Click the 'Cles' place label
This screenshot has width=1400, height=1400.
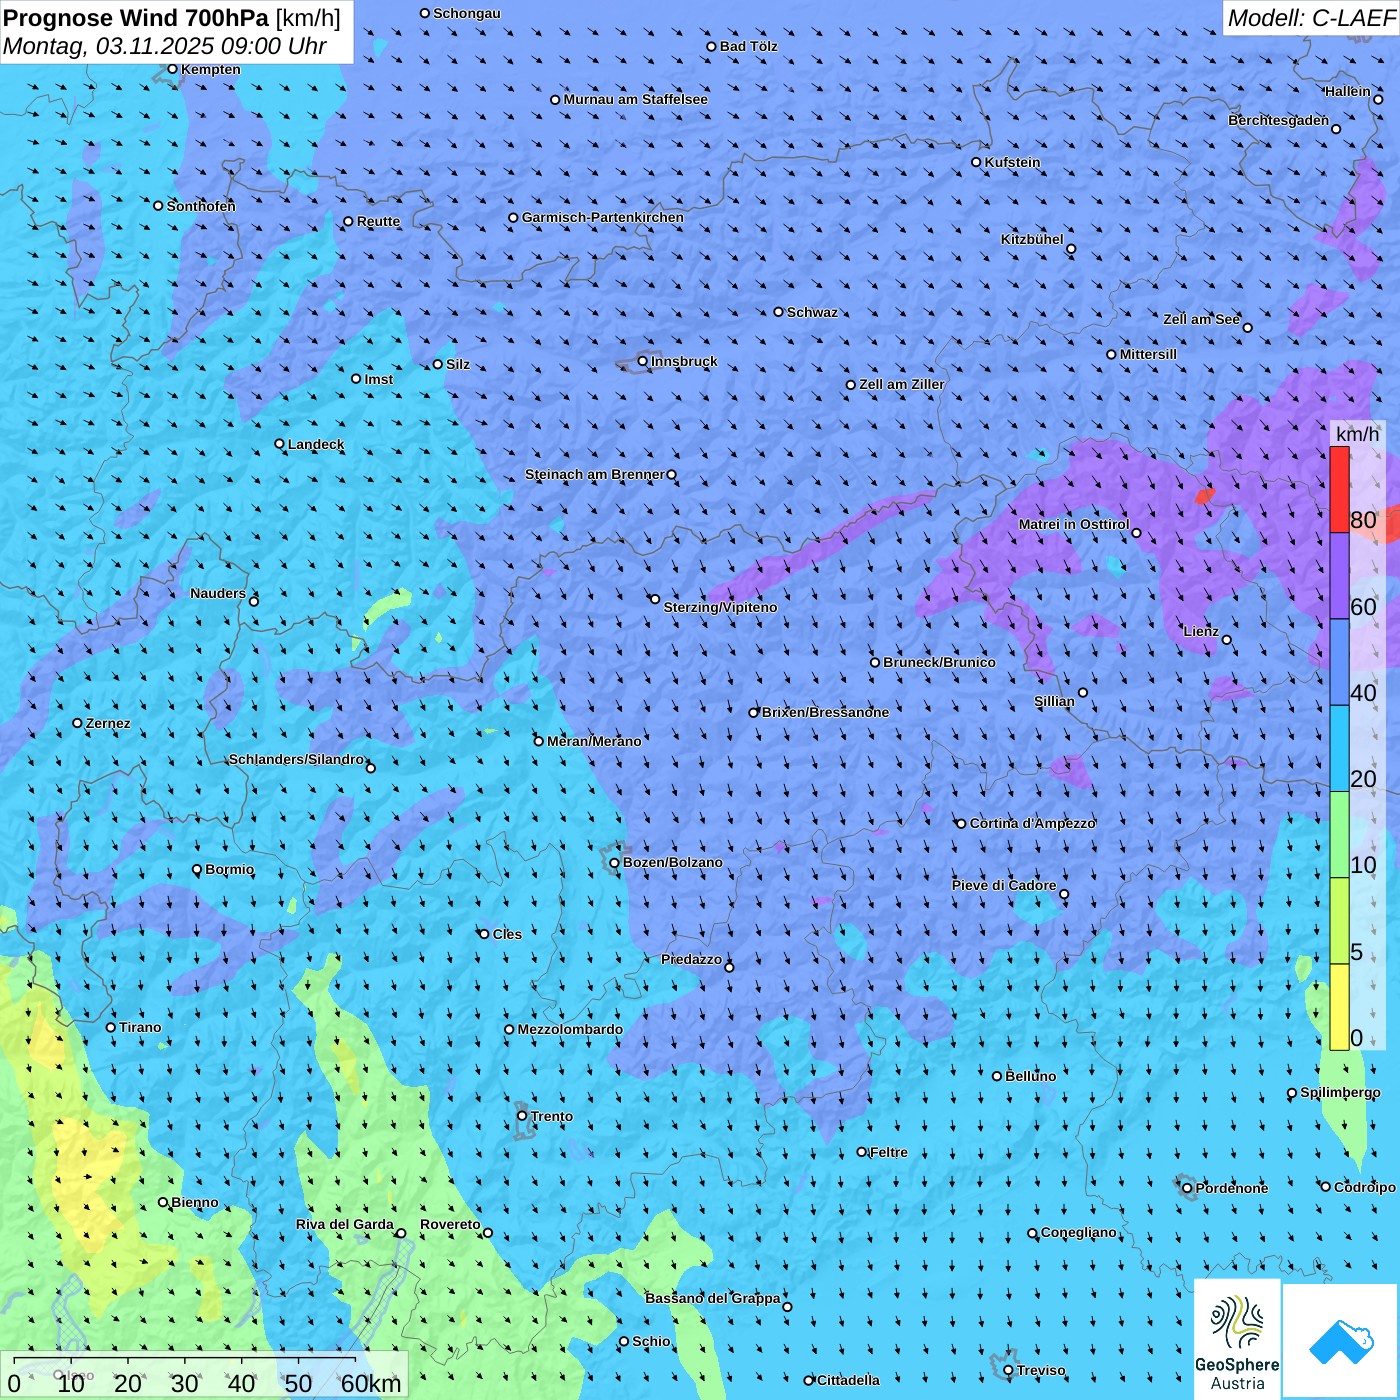(x=507, y=934)
